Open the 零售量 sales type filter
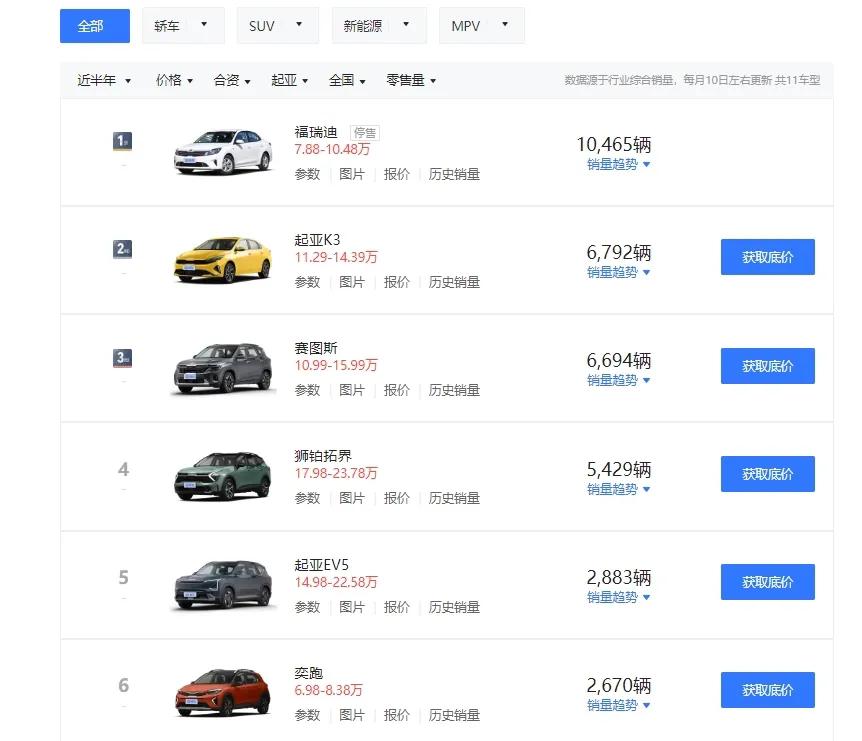862x741 pixels. click(x=411, y=80)
